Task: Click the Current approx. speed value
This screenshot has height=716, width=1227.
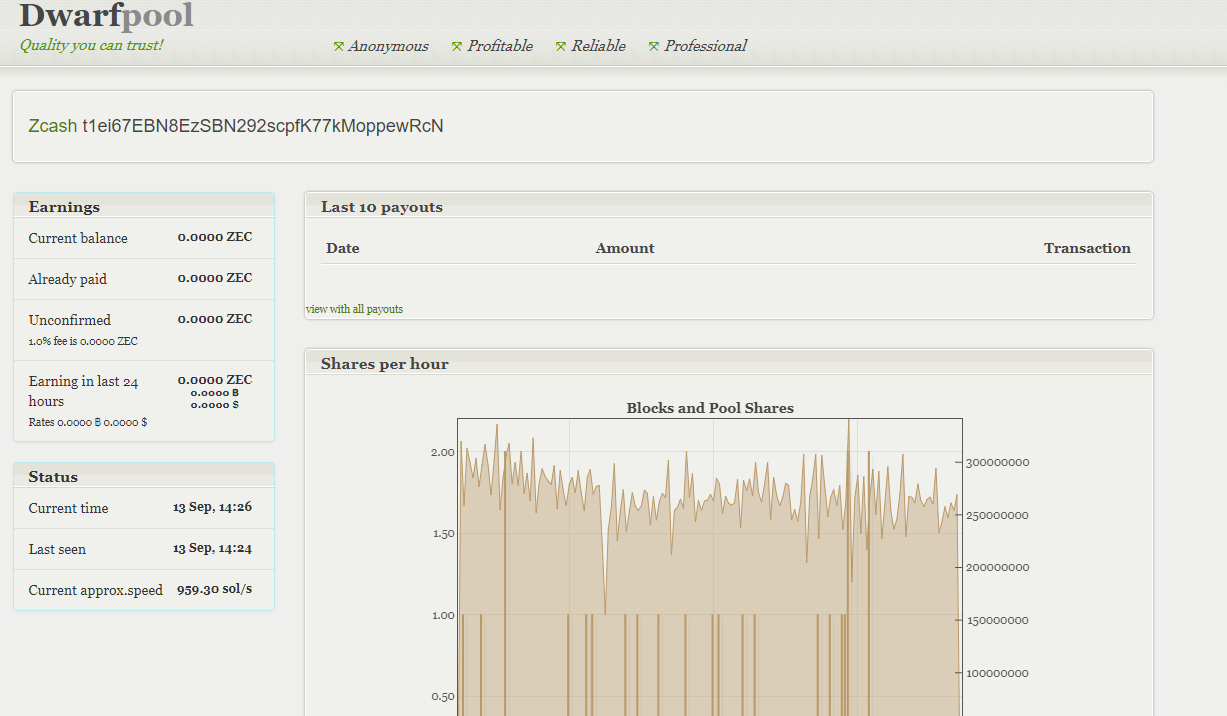Action: (214, 590)
